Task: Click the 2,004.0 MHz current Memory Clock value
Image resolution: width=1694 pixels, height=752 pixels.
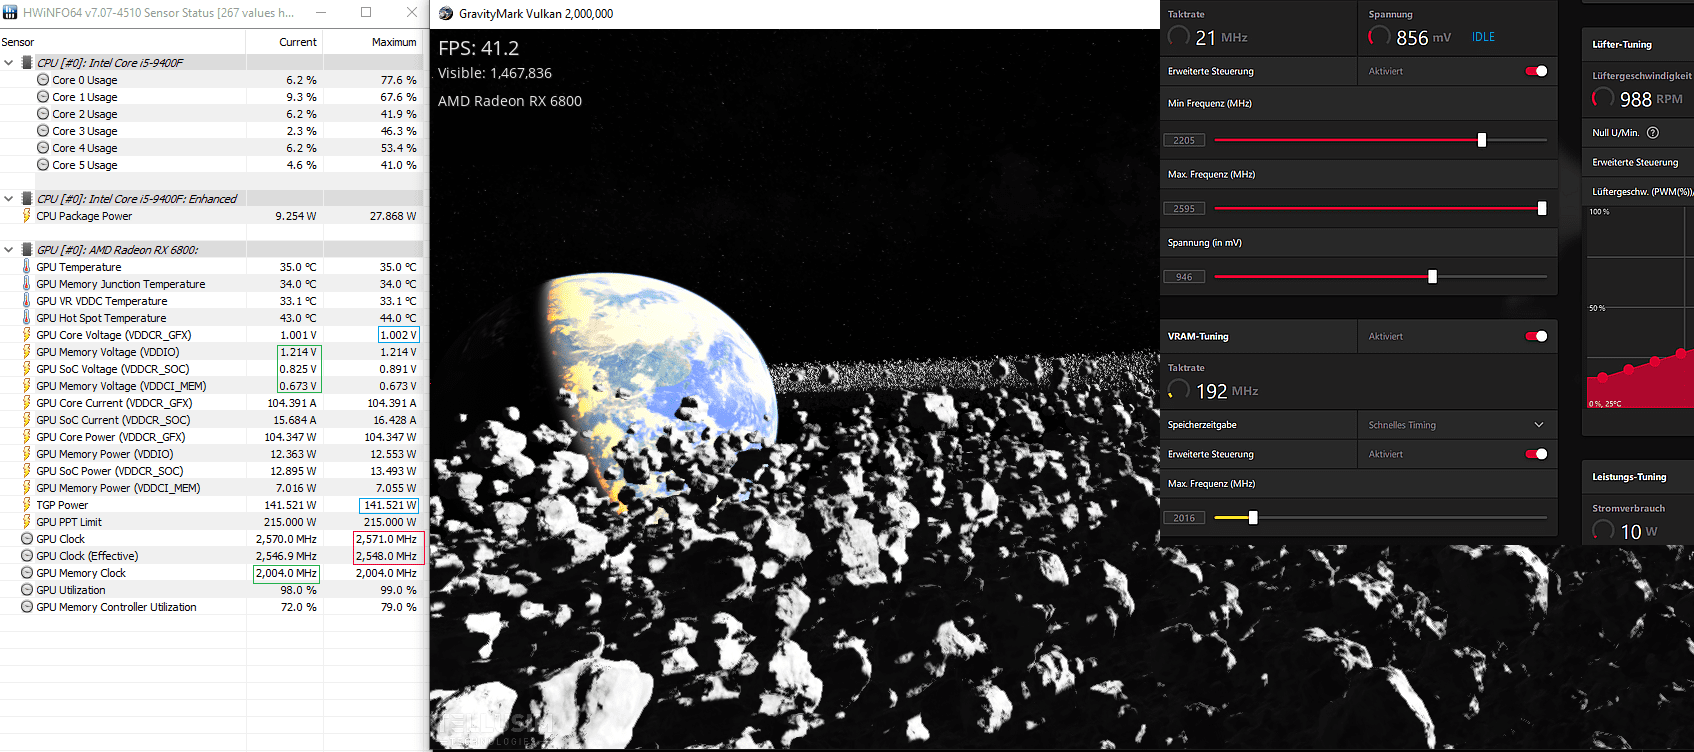Action: pyautogui.click(x=287, y=573)
